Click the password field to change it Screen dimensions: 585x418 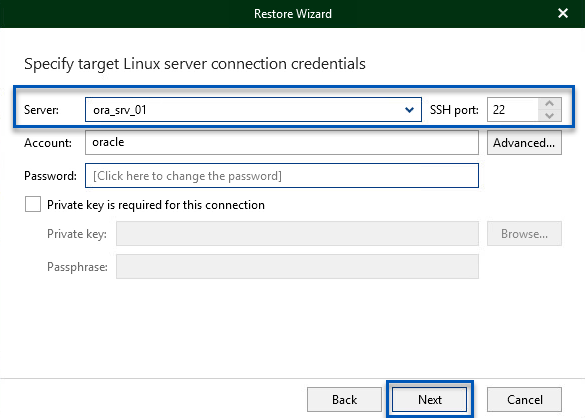coord(282,175)
